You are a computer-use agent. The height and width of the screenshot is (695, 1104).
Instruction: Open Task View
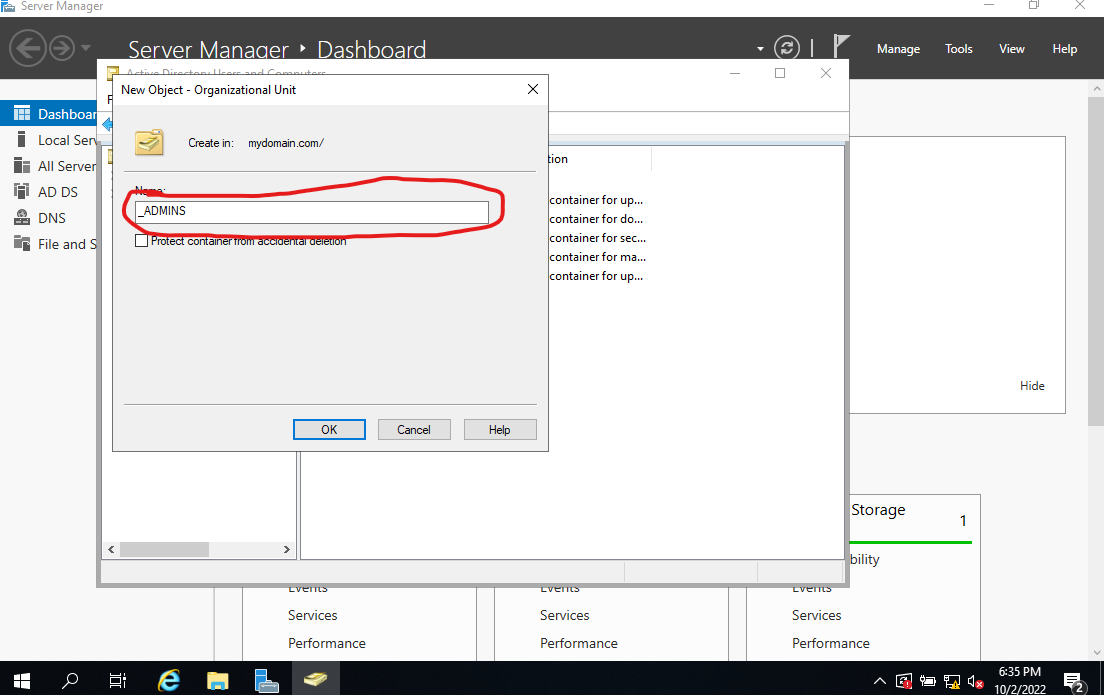coord(118,680)
